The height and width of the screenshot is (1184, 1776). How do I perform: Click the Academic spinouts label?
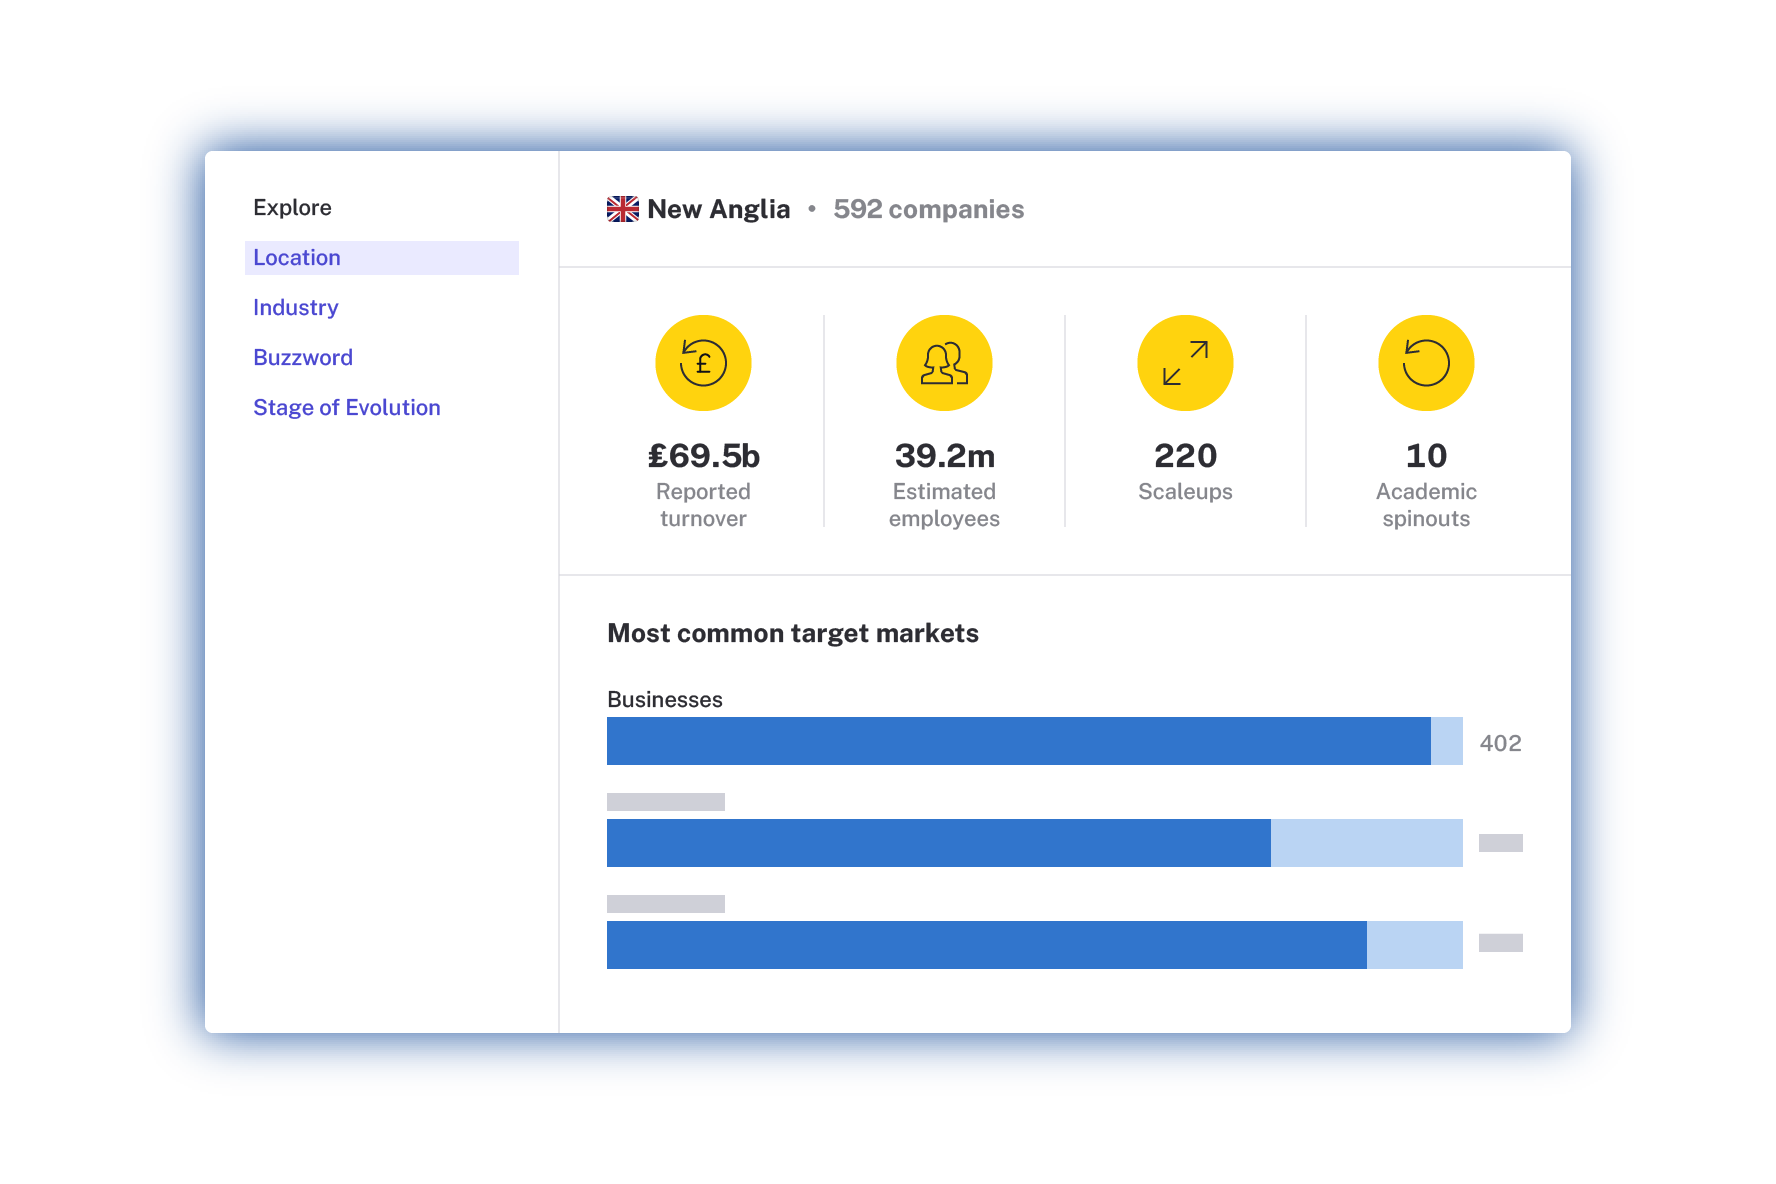[1426, 505]
